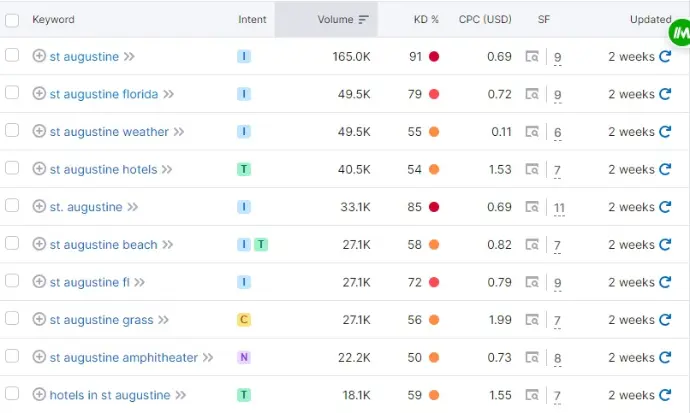Refresh metrics for the st augustine grass row
The image size is (690, 413).
[665, 320]
